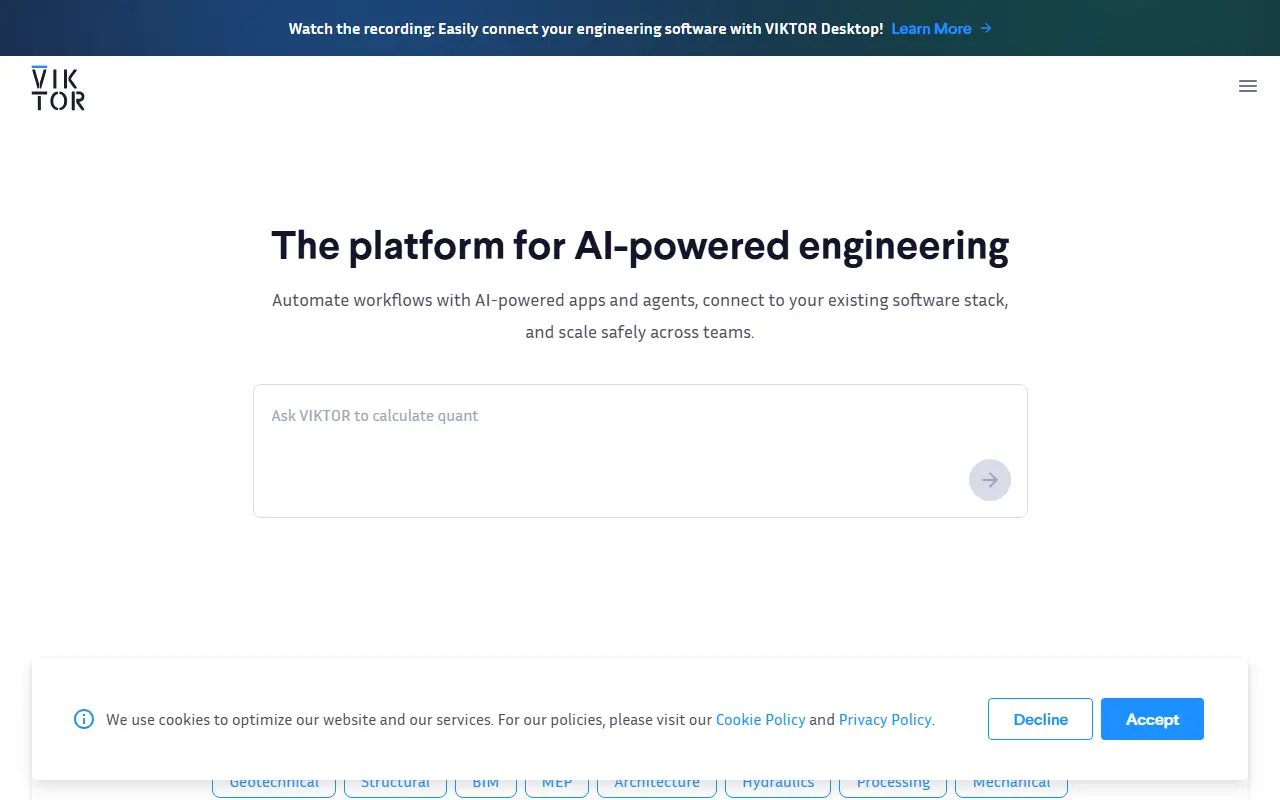Open the Privacy Policy link
This screenshot has width=1280, height=800.
pyautogui.click(x=886, y=719)
